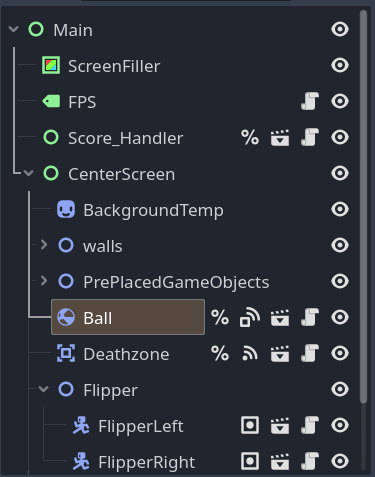
Task: Open the script attached to FPS
Action: (310, 101)
